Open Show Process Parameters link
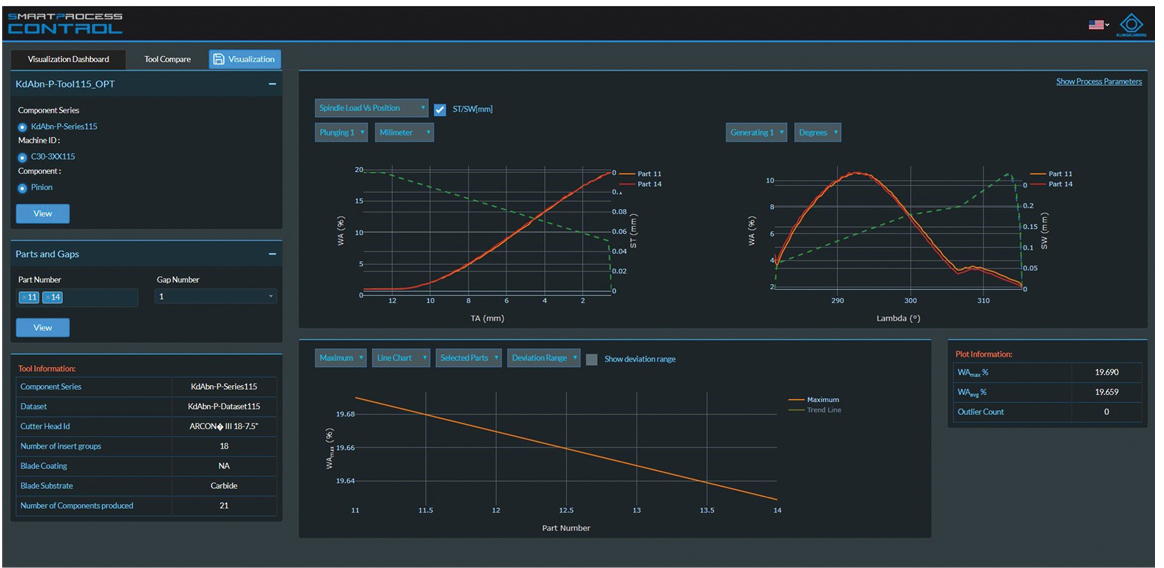 pos(1099,82)
